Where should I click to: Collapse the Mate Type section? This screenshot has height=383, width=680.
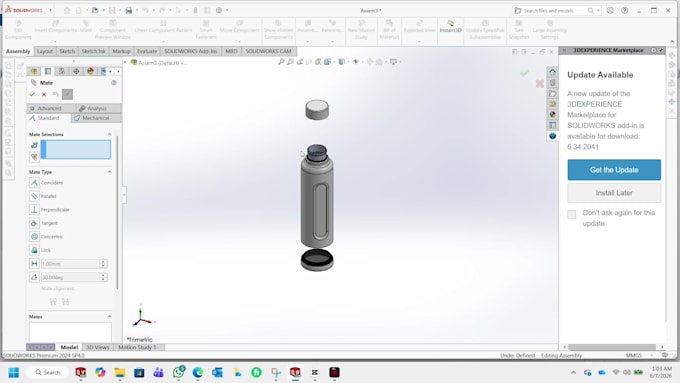(x=109, y=172)
